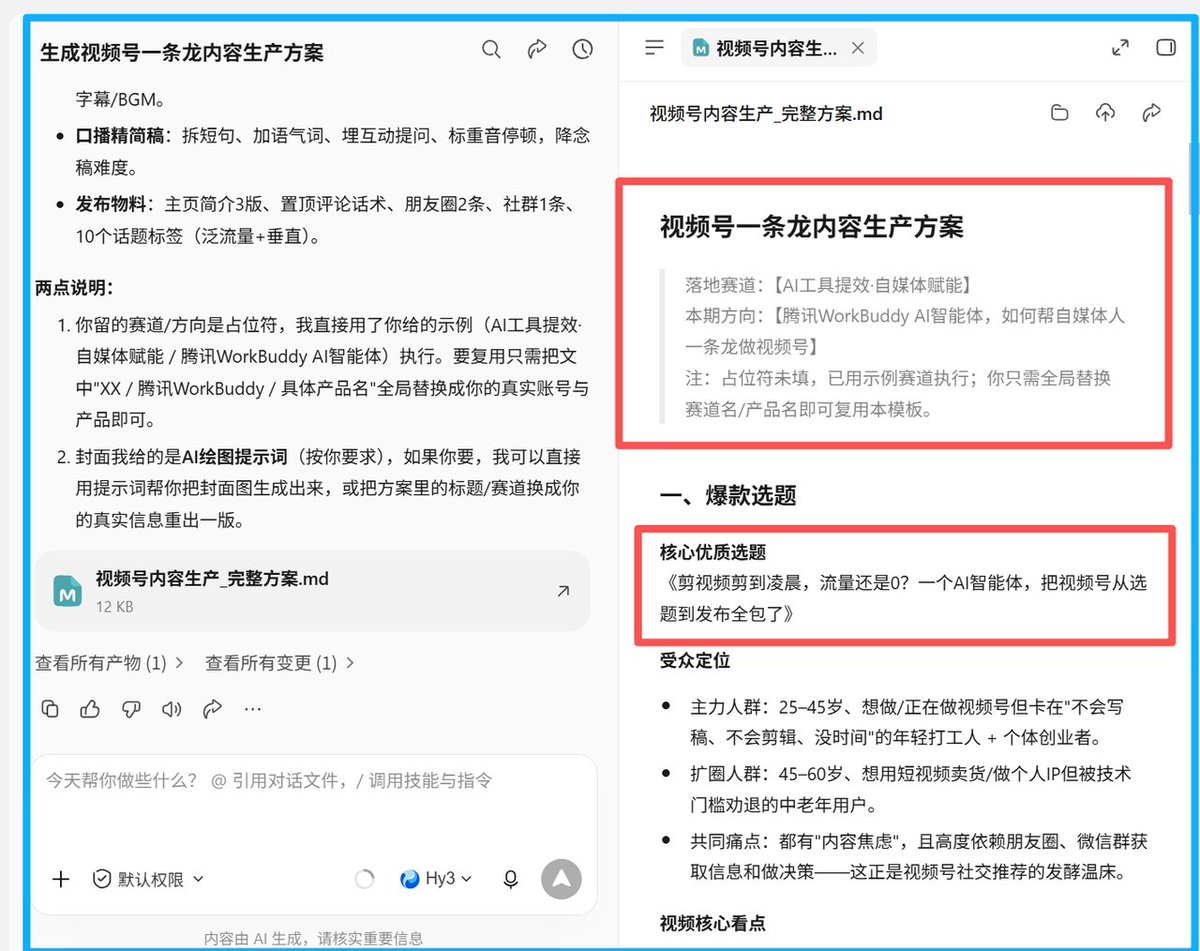Share the 视频号内容生产_完整方案.md document
The height and width of the screenshot is (951, 1200).
pos(1151,113)
